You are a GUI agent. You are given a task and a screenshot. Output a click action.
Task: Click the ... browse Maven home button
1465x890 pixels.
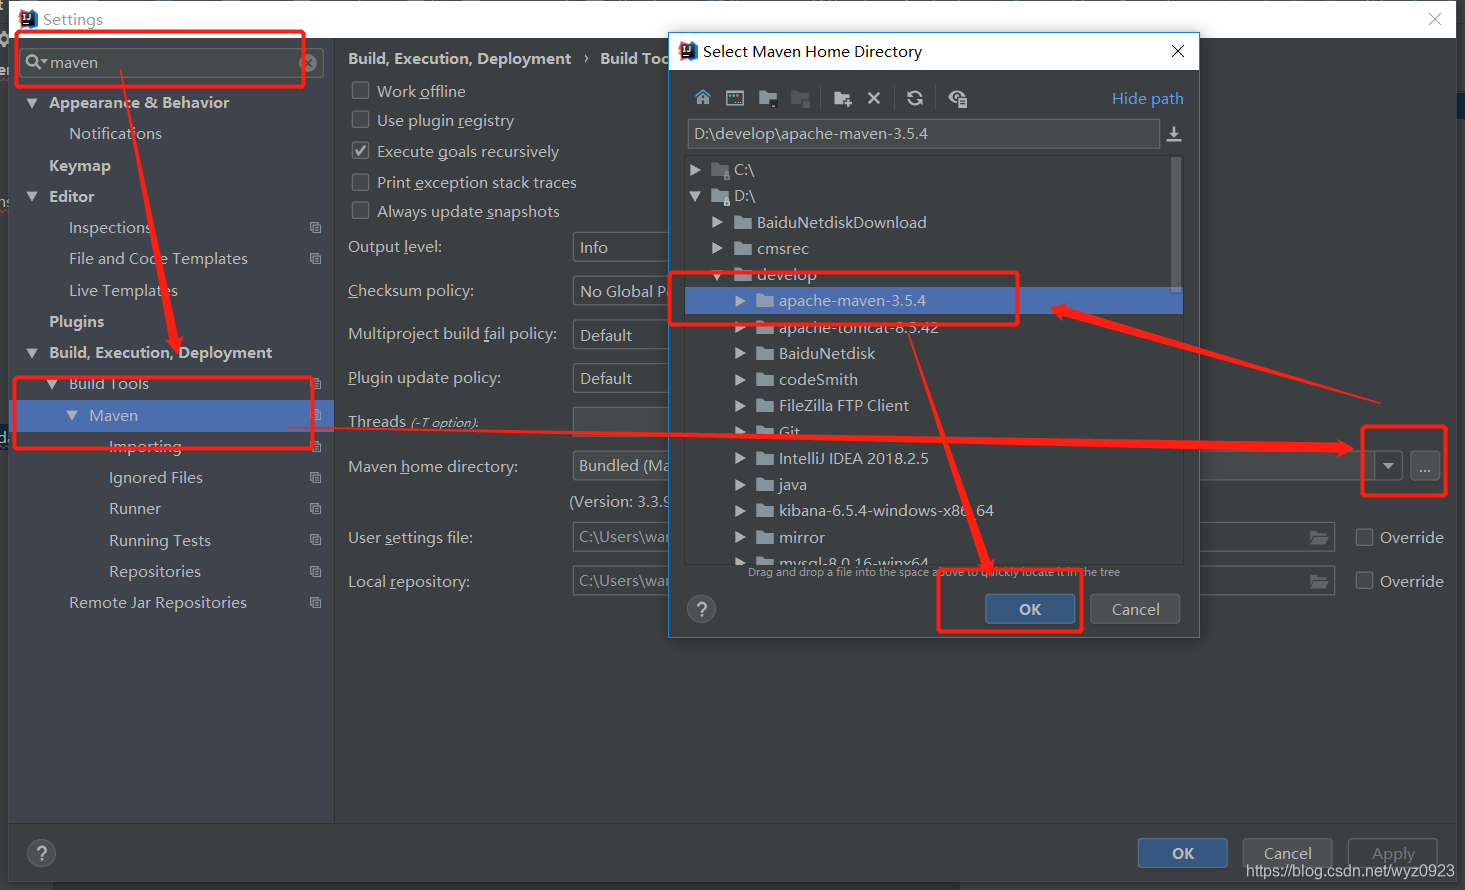point(1425,466)
